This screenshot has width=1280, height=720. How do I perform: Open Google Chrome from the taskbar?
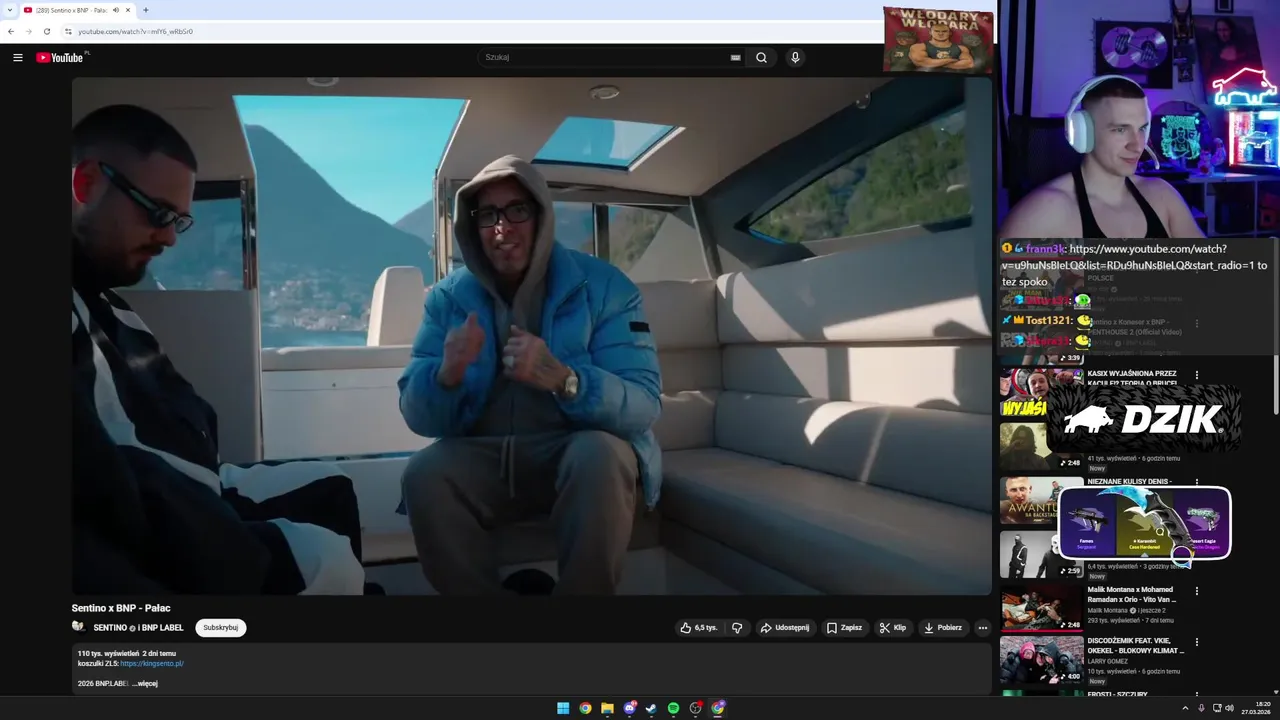(x=585, y=708)
